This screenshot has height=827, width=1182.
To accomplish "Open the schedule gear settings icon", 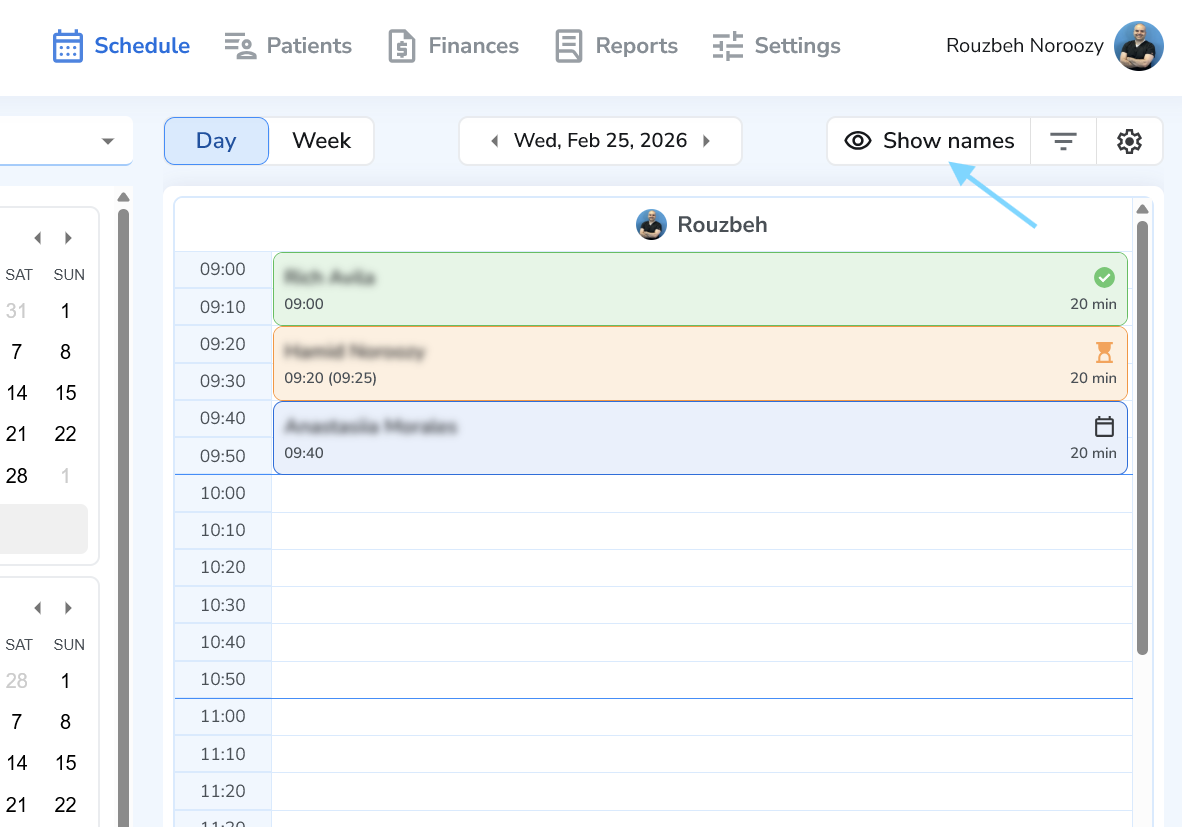I will 1129,141.
